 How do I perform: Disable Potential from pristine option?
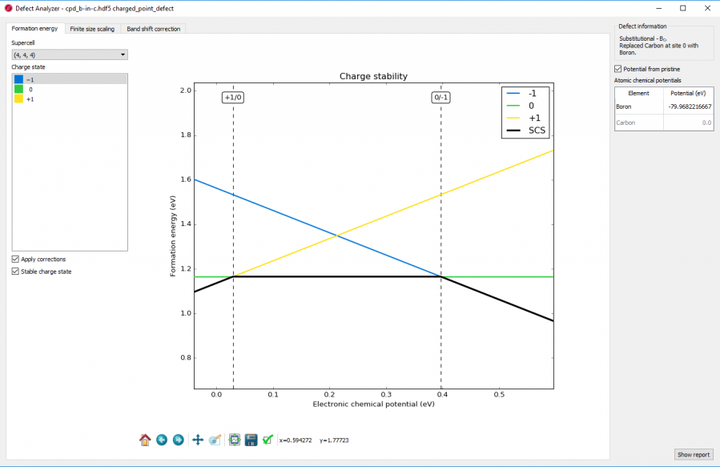pos(618,69)
